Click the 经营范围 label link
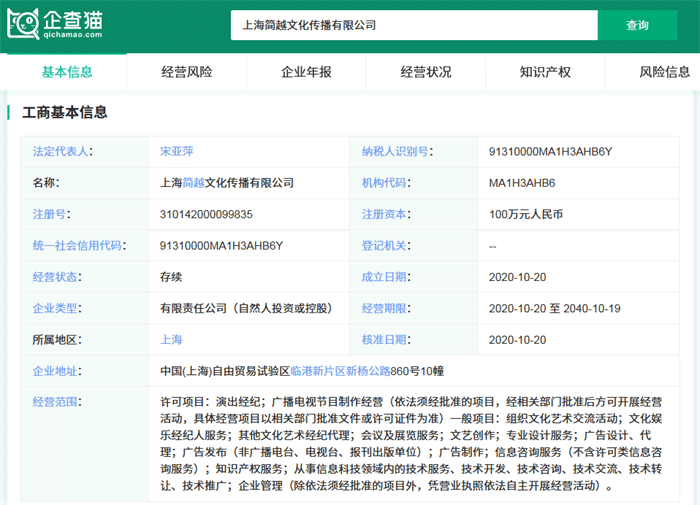Screen dimensions: 700x505 pos(54,402)
